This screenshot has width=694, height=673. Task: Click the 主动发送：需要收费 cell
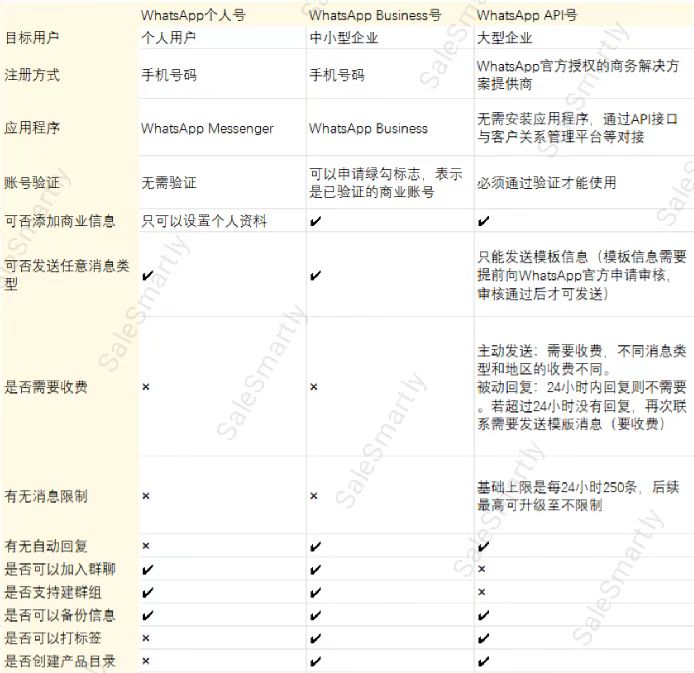(x=582, y=387)
